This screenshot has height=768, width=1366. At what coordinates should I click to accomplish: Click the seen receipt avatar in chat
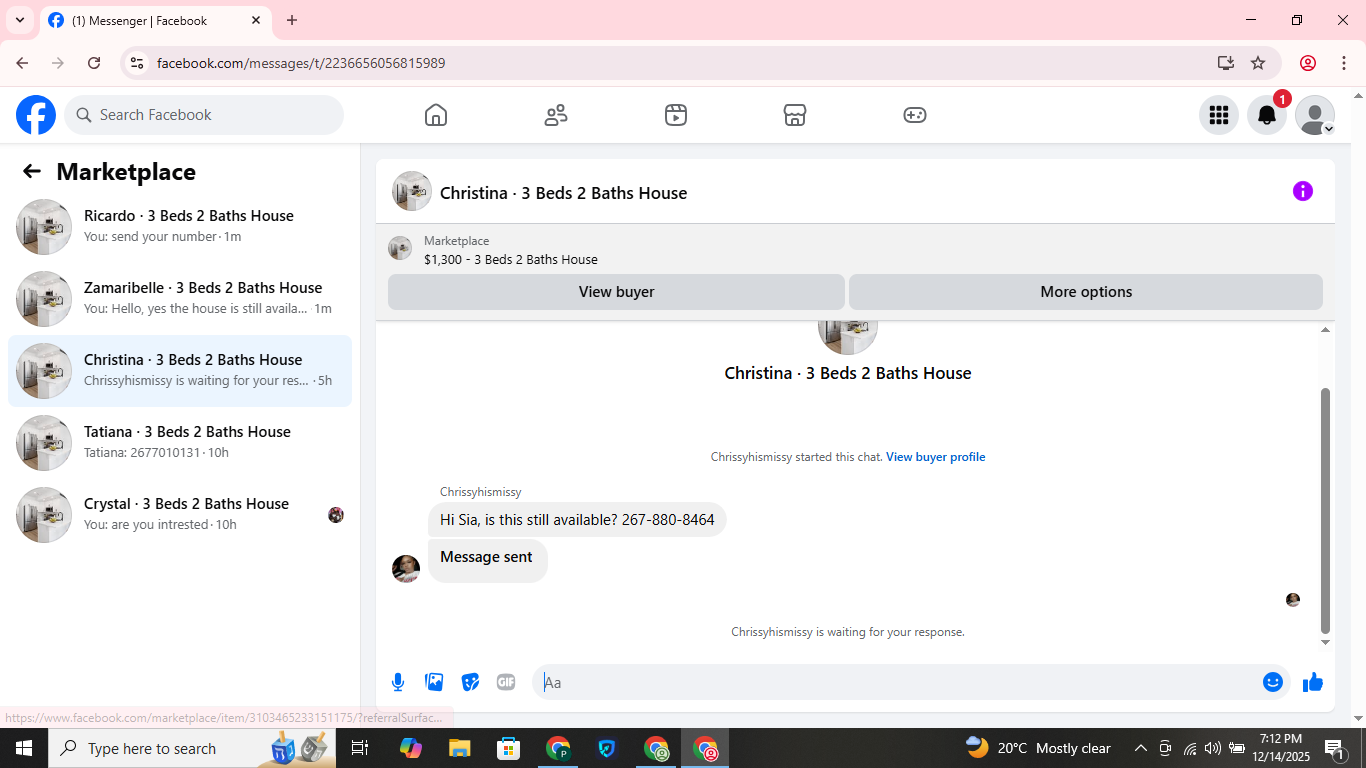tap(1293, 600)
